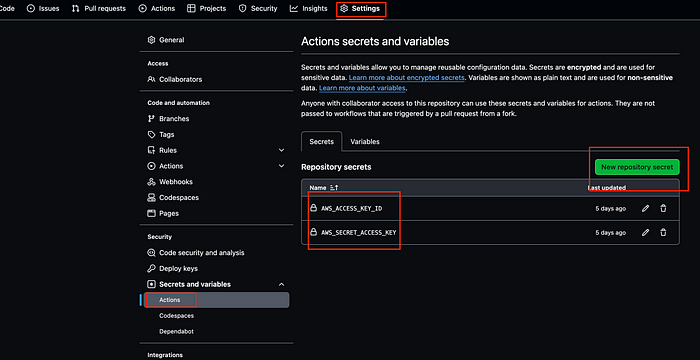Click '5 days ago' in AWS_SECRET_ACCESS_KEY row
Image resolution: width=700 pixels, height=360 pixels.
point(611,232)
